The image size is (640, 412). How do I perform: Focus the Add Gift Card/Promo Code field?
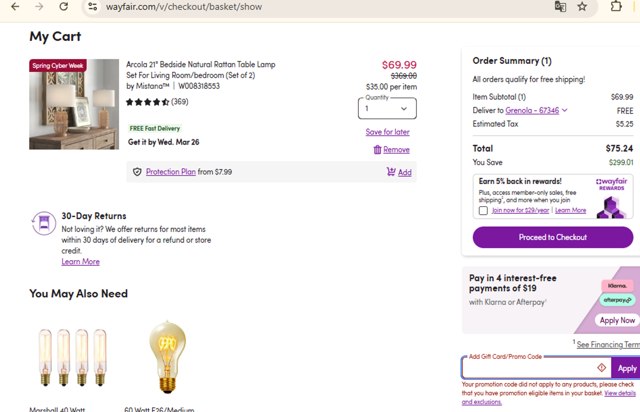tap(536, 368)
